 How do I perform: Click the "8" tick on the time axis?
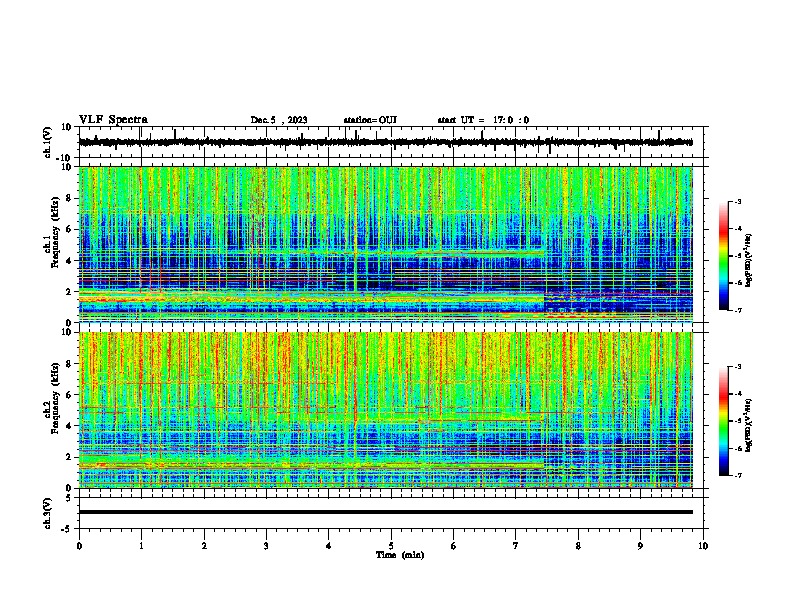[578, 546]
